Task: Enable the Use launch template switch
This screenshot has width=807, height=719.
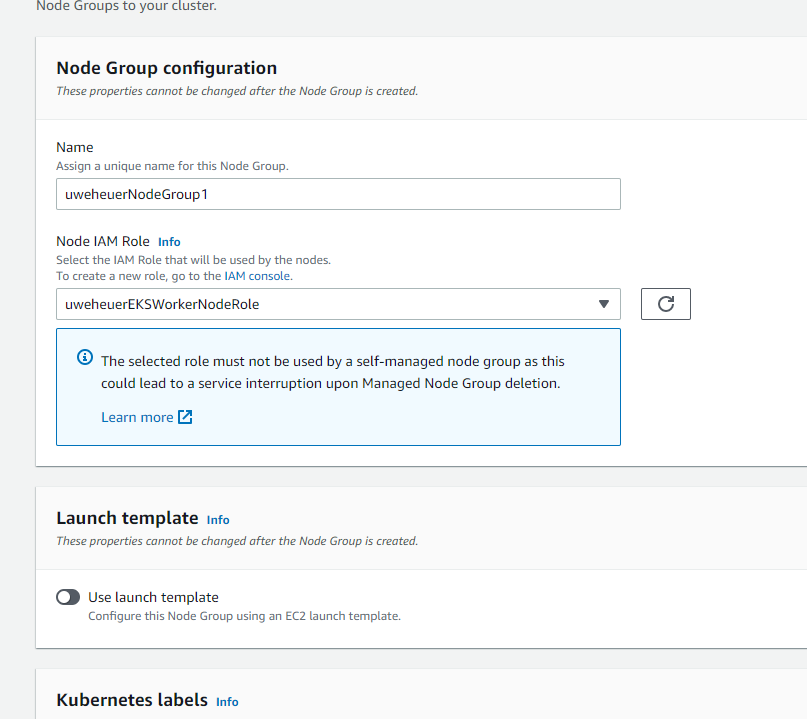Action: pyautogui.click(x=68, y=597)
